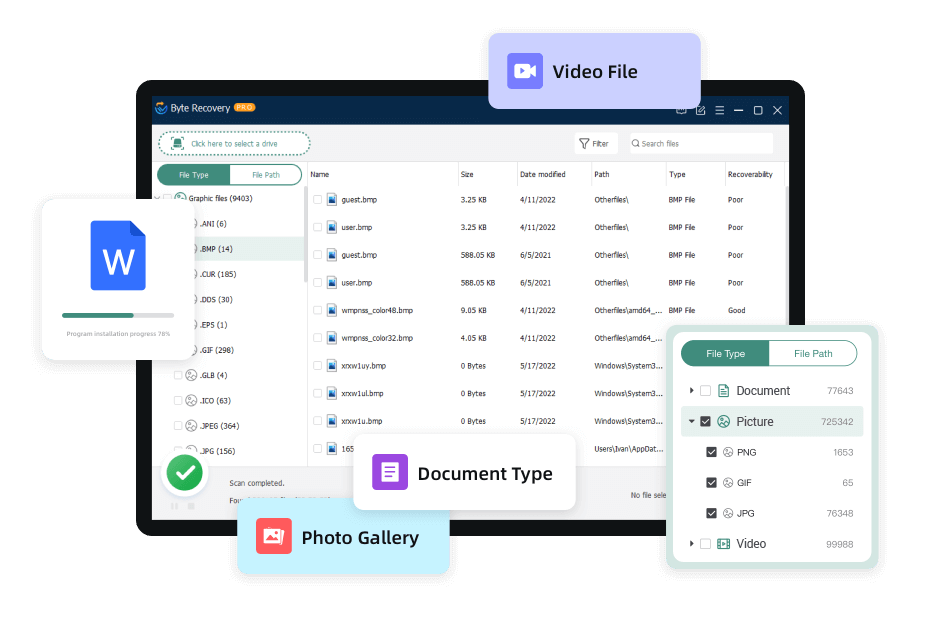The height and width of the screenshot is (629, 941).
Task: Tick the Document category checkbox
Action: 706,391
